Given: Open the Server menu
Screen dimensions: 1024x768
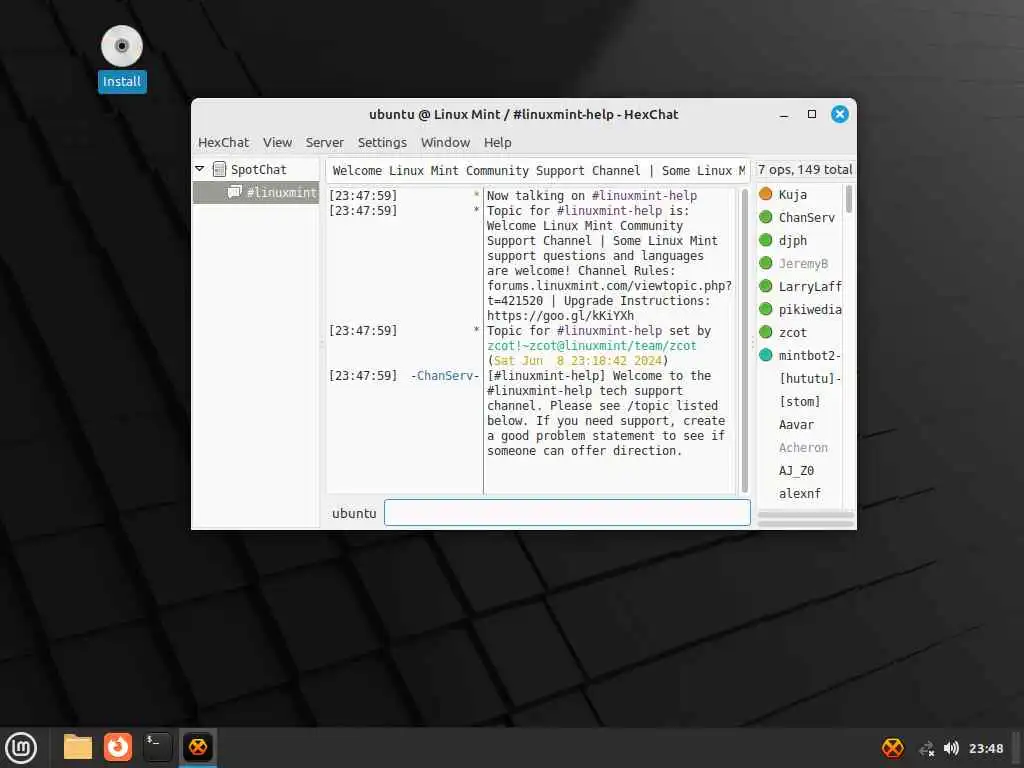Looking at the screenshot, I should (324, 142).
